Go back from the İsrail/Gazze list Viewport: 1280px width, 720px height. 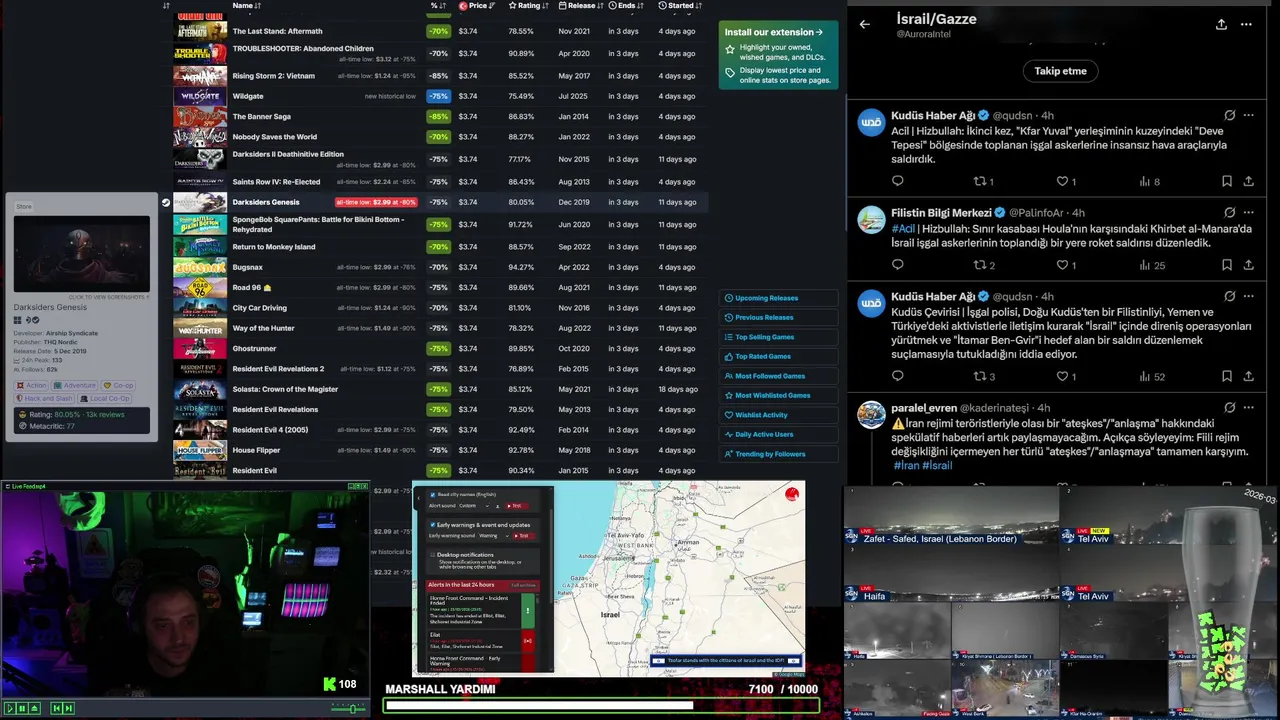(865, 24)
